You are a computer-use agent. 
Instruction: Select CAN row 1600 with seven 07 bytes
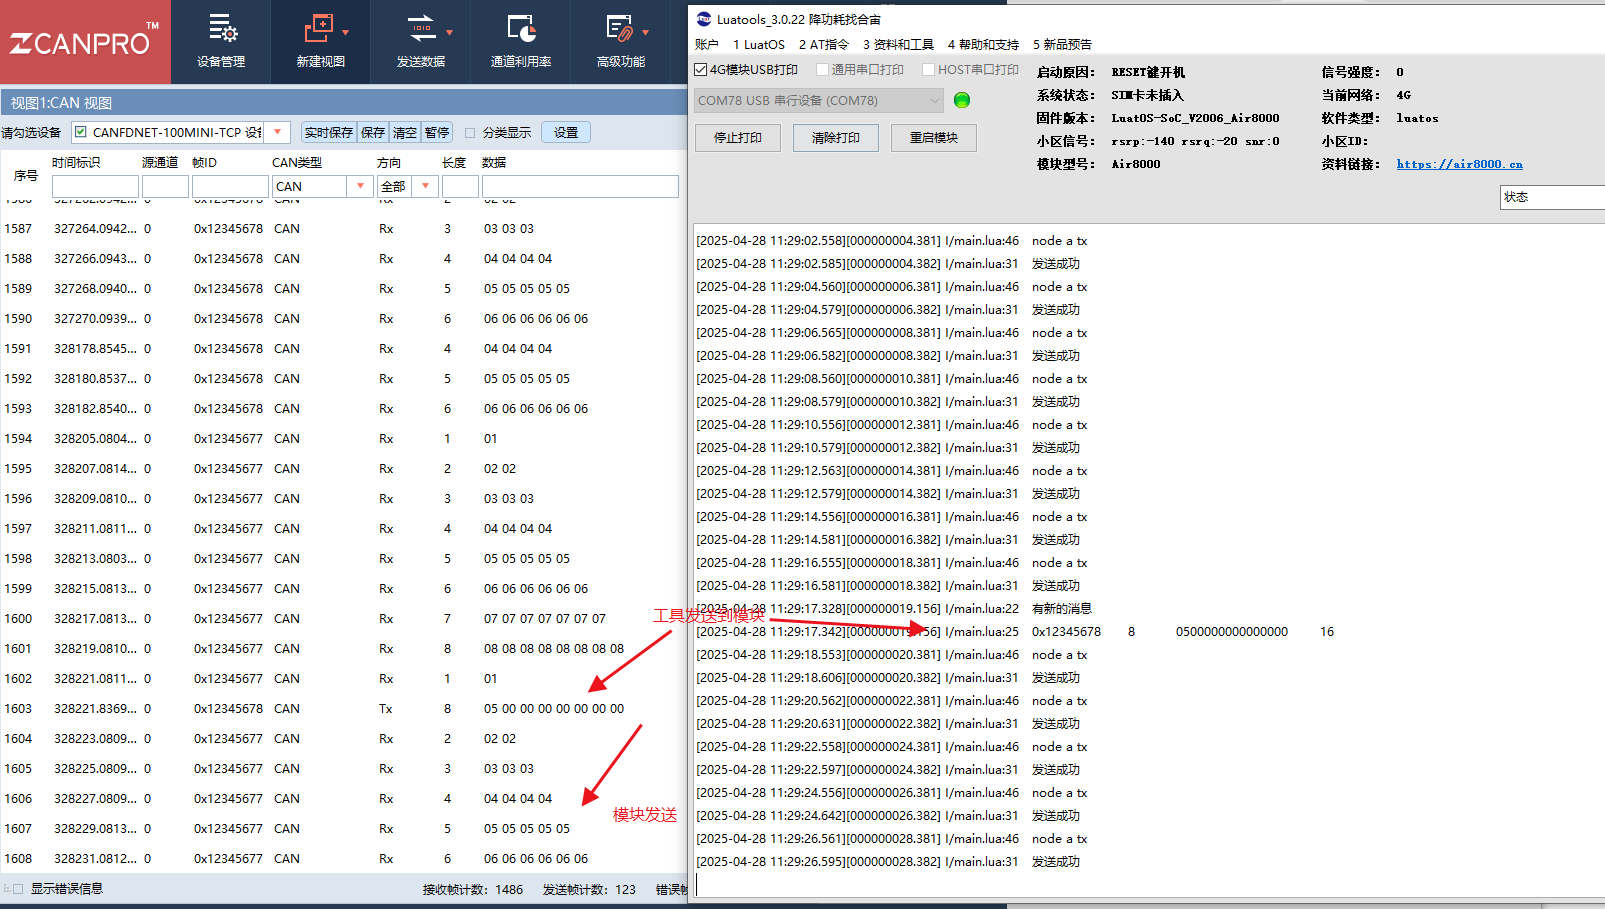[343, 619]
